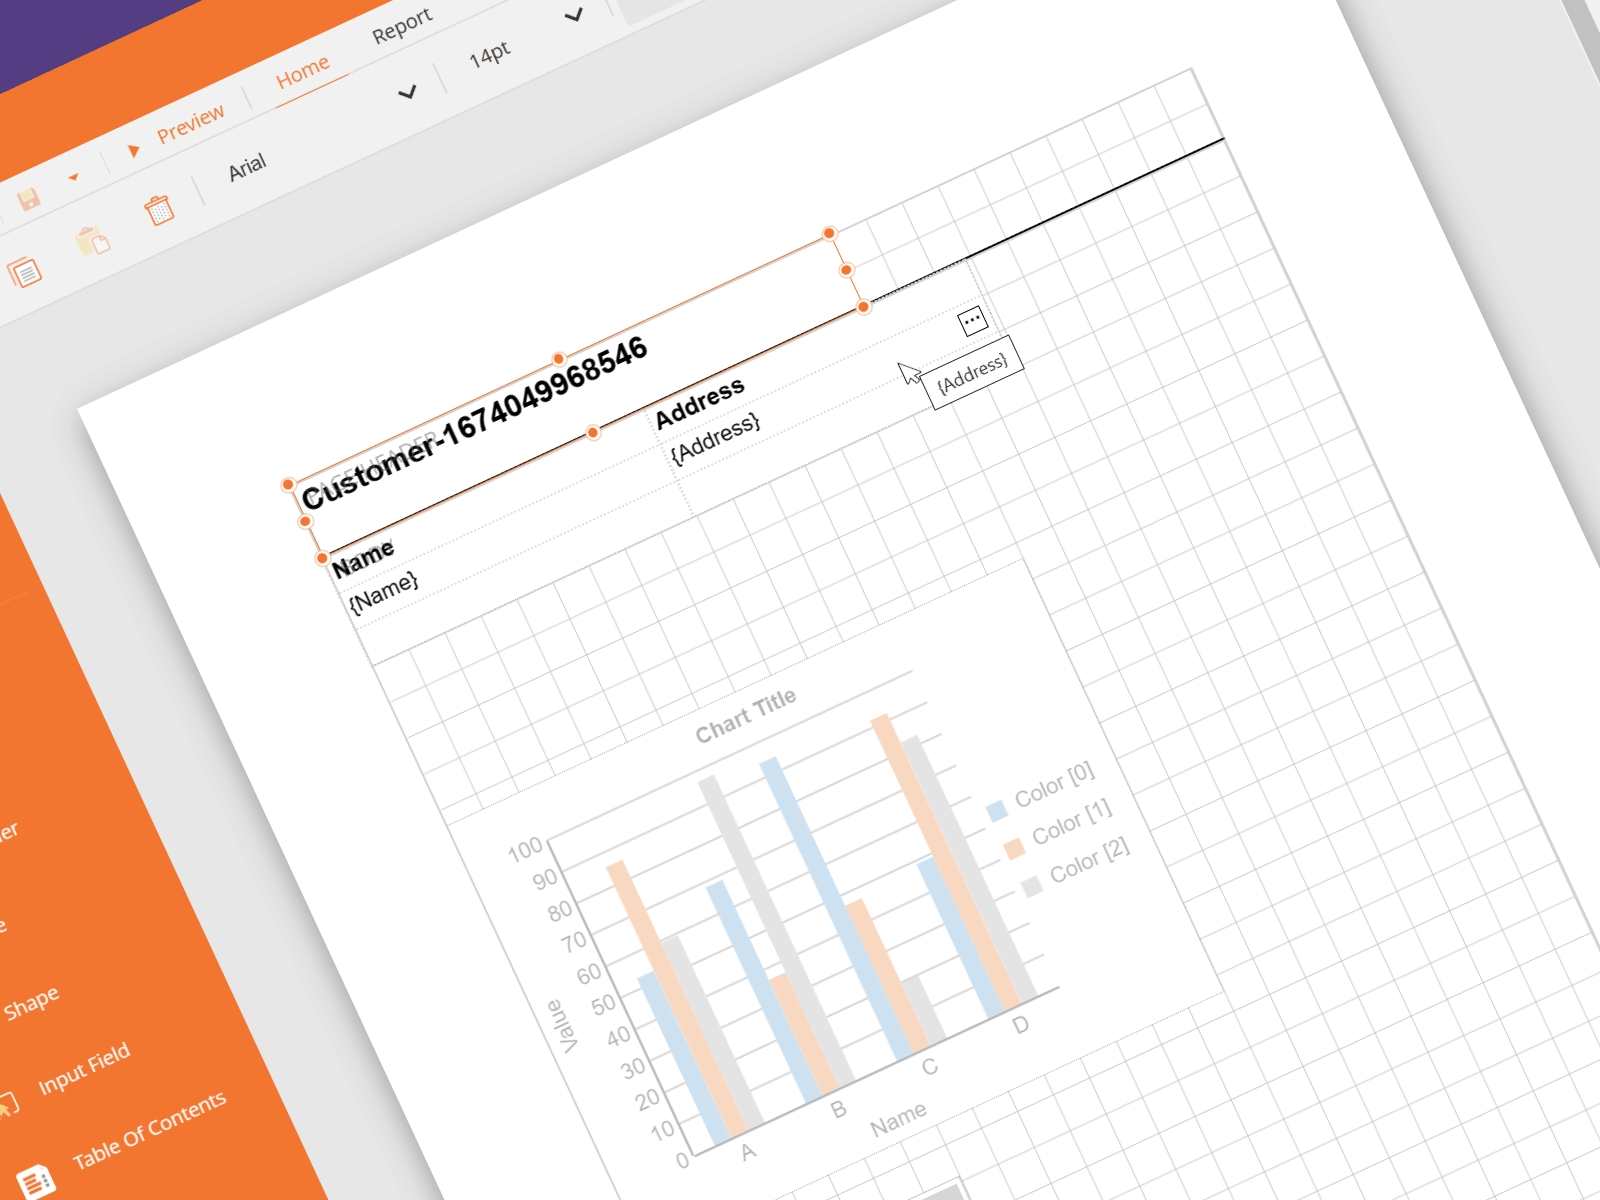
Task: Click the category label C on chart axis
Action: pyautogui.click(x=930, y=1067)
